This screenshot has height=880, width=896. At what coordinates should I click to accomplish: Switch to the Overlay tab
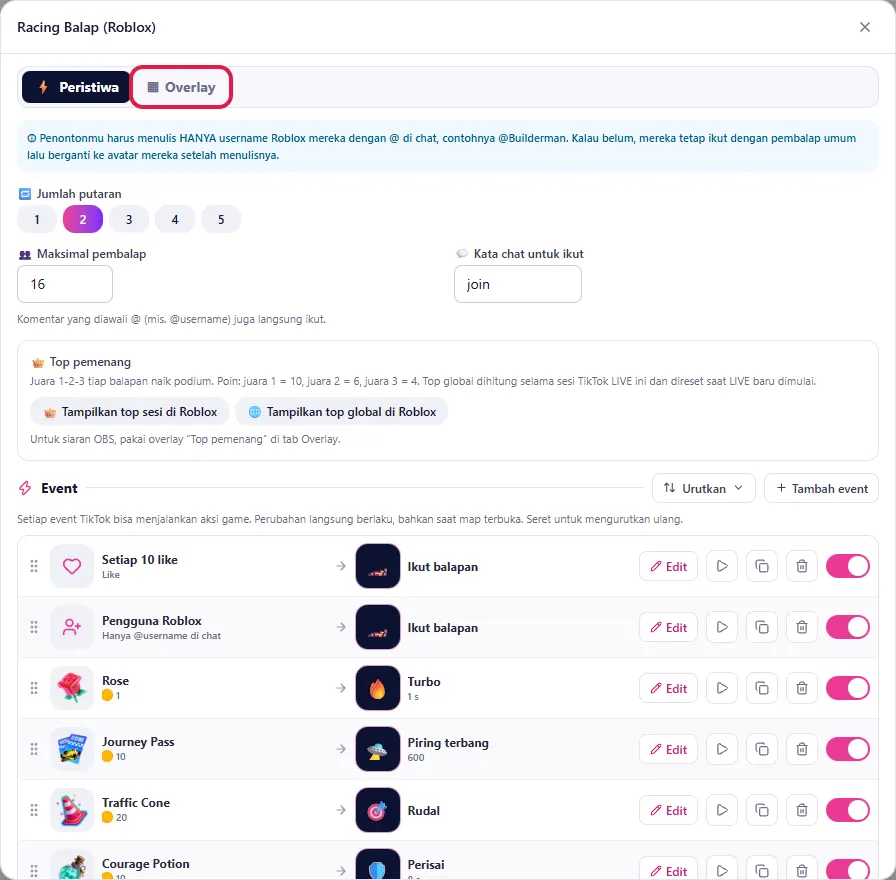coord(181,87)
